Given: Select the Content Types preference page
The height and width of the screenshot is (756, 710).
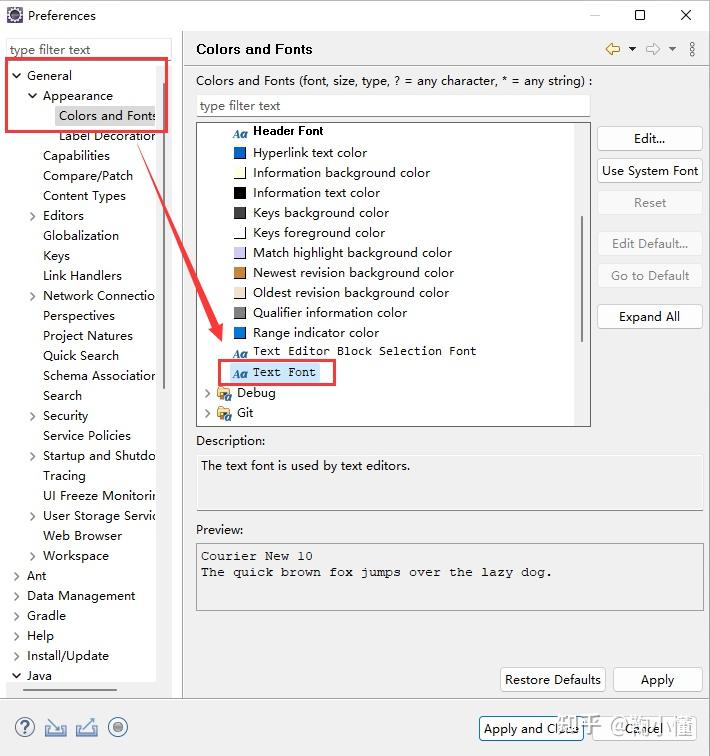Looking at the screenshot, I should point(84,196).
